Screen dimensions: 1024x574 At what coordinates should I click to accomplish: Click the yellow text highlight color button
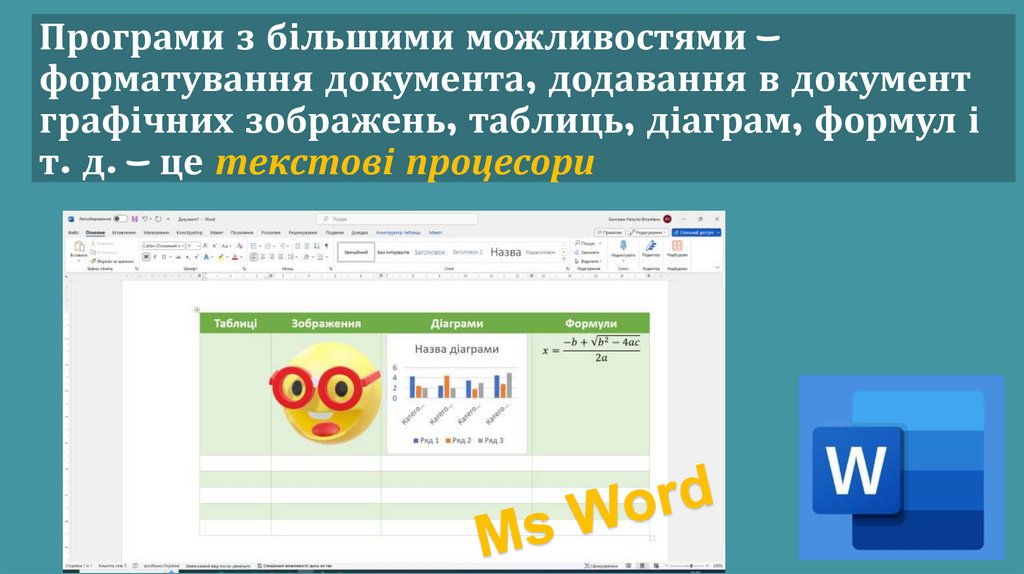(221, 257)
